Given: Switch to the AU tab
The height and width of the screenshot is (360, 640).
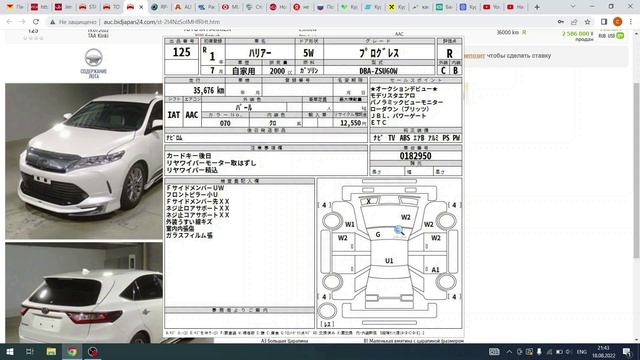Looking at the screenshot, I should pos(183,7).
